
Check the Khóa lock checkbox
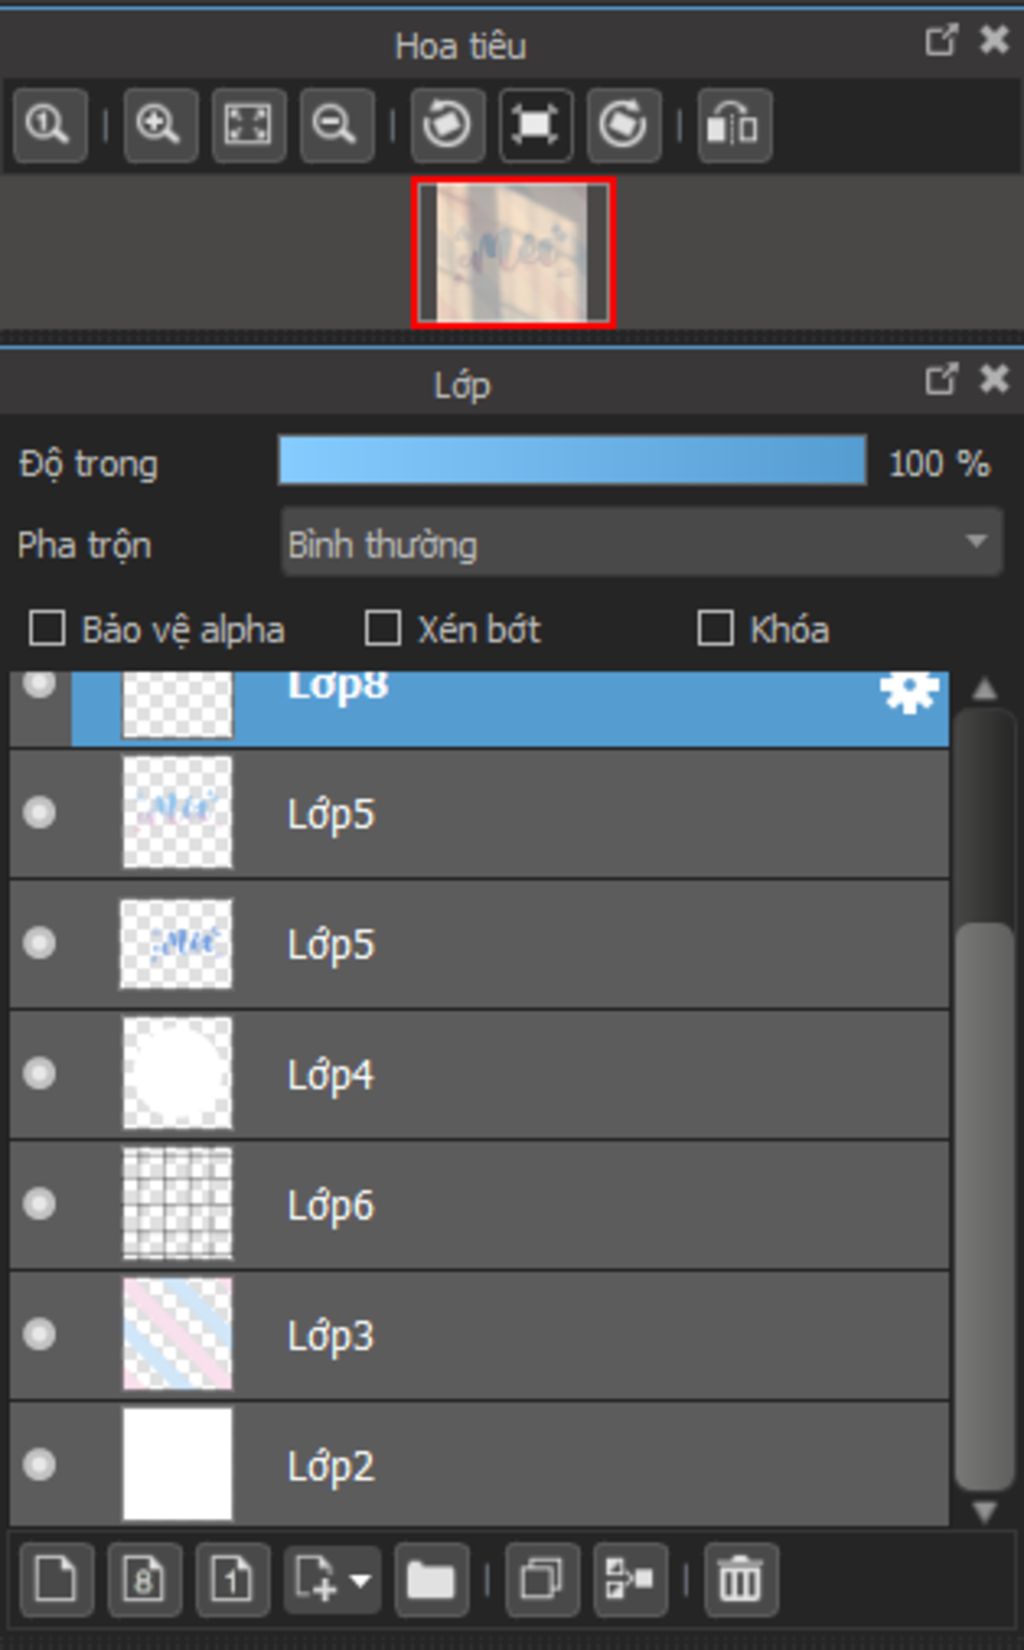coord(715,629)
